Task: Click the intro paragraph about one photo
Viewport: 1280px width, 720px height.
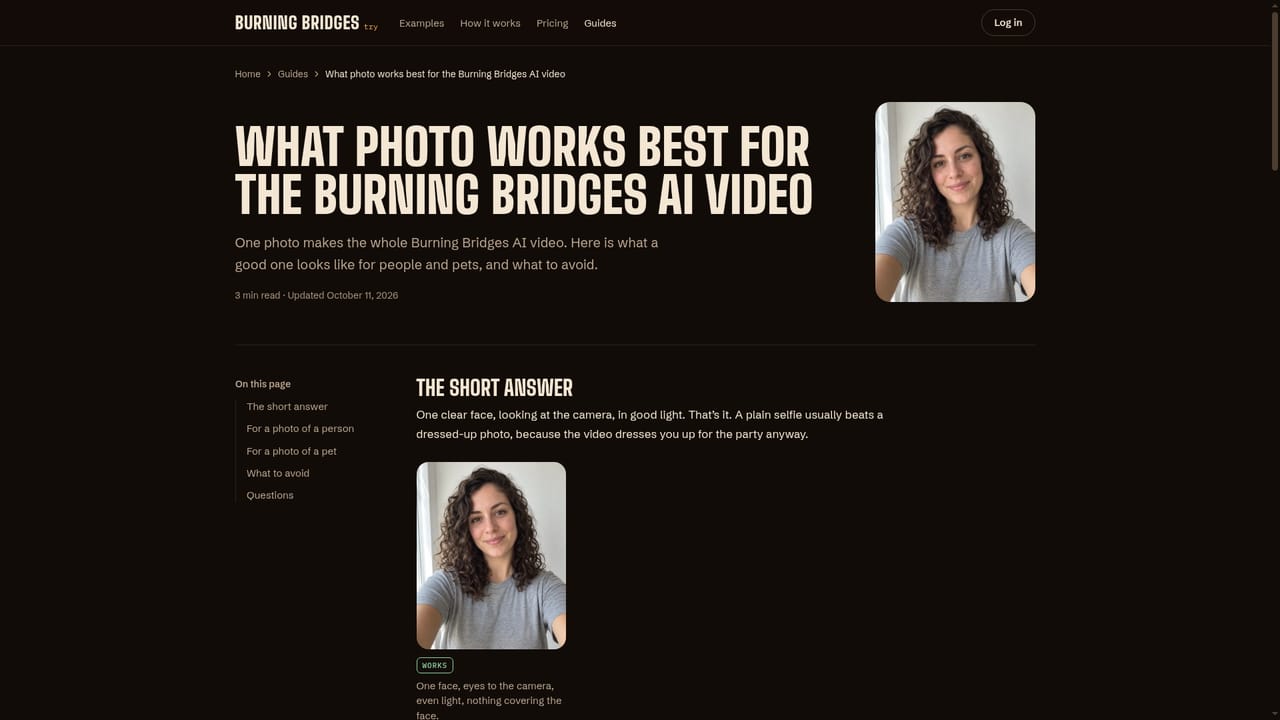Action: (x=446, y=254)
